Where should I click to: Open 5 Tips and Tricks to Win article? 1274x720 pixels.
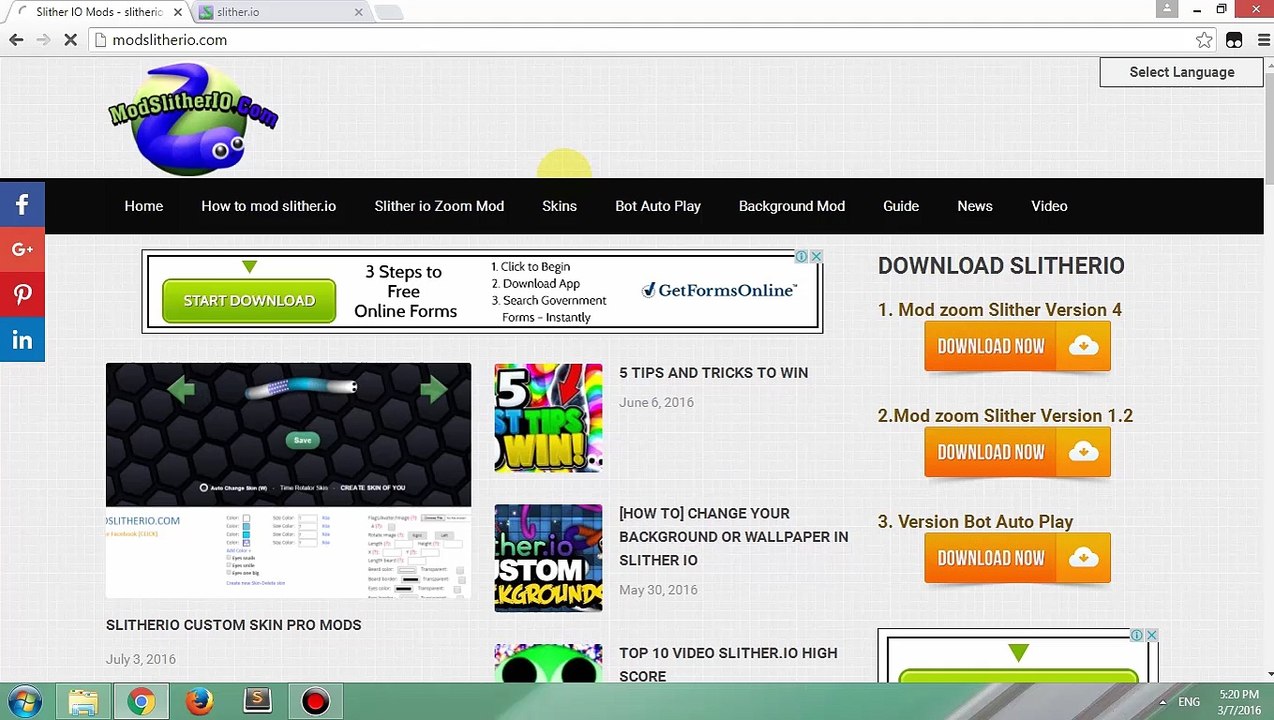tap(713, 372)
